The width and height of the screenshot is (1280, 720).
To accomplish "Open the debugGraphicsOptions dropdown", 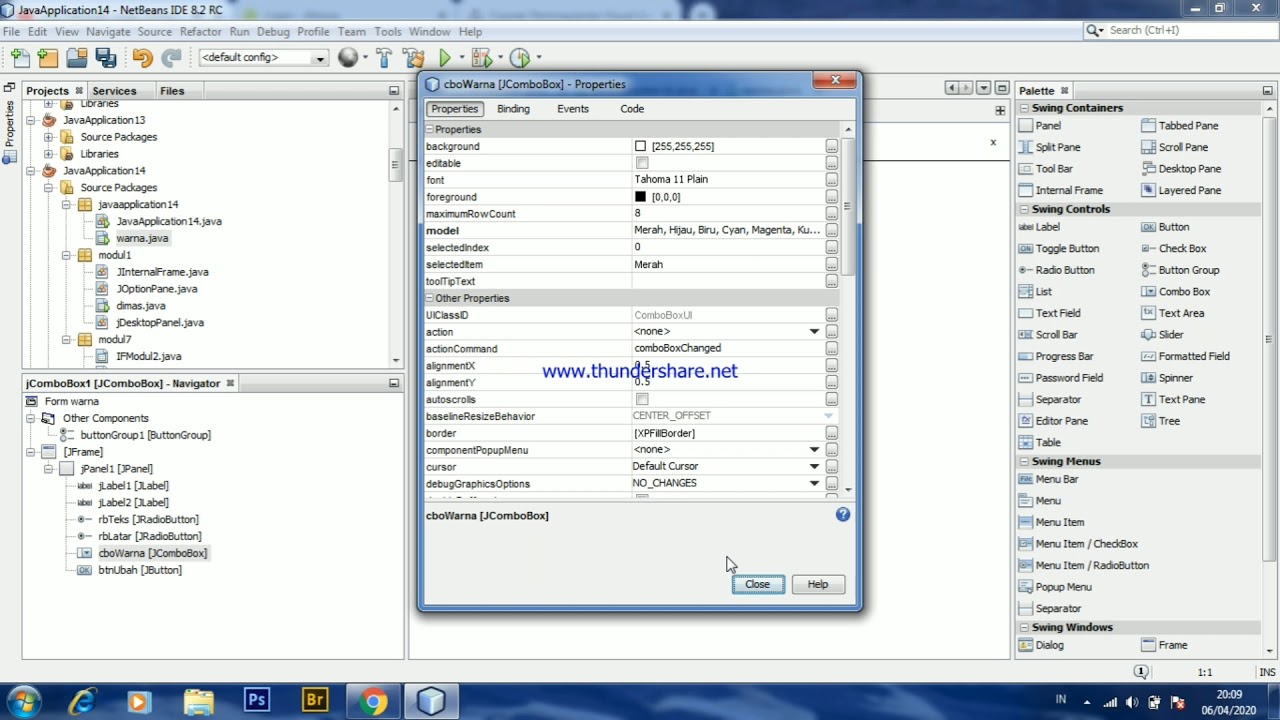I will (814, 484).
